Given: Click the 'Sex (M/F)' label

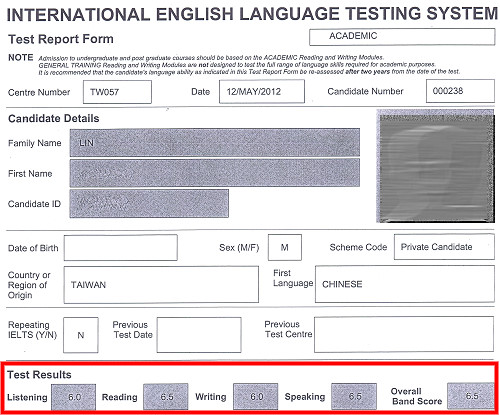Looking at the screenshot, I should point(239,248).
